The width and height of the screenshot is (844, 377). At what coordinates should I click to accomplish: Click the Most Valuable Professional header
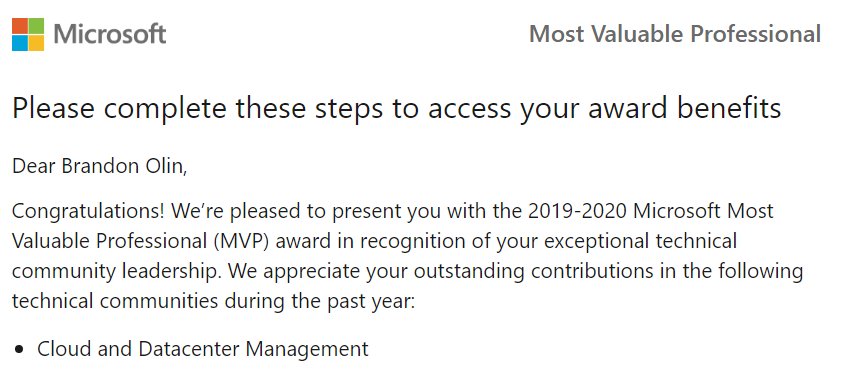point(675,34)
